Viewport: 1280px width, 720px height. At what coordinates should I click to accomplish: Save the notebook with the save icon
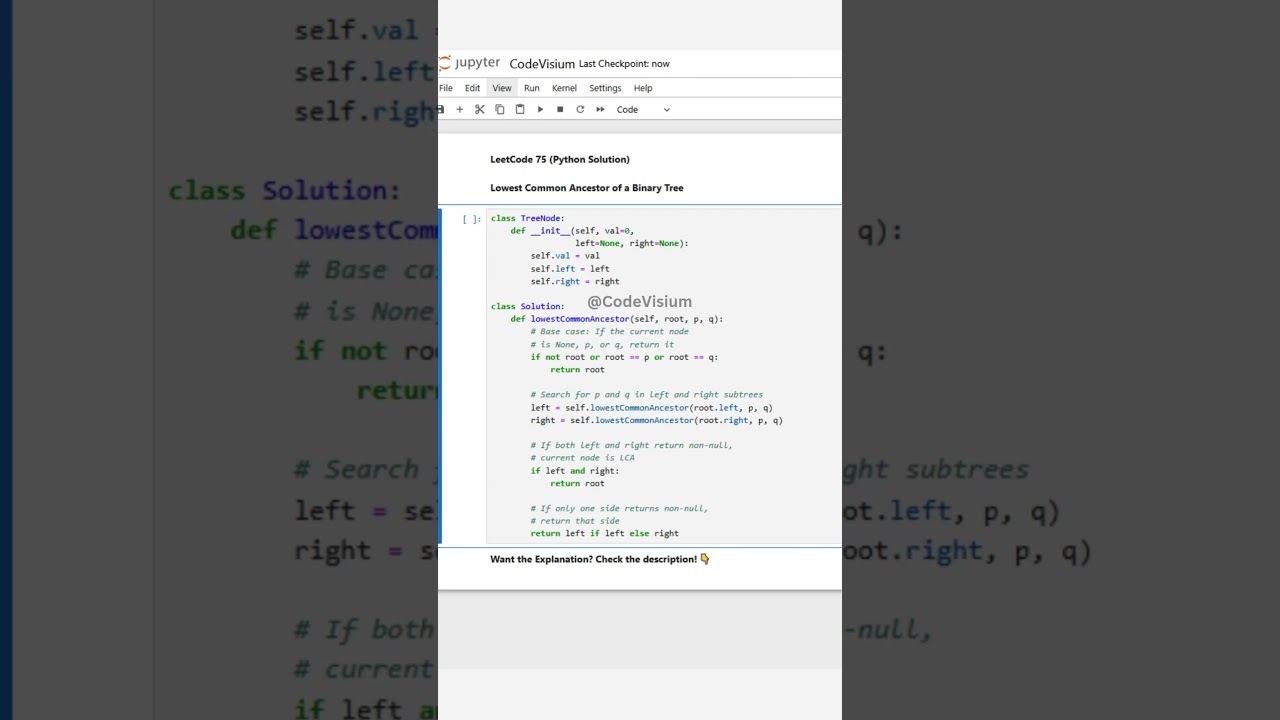click(440, 109)
